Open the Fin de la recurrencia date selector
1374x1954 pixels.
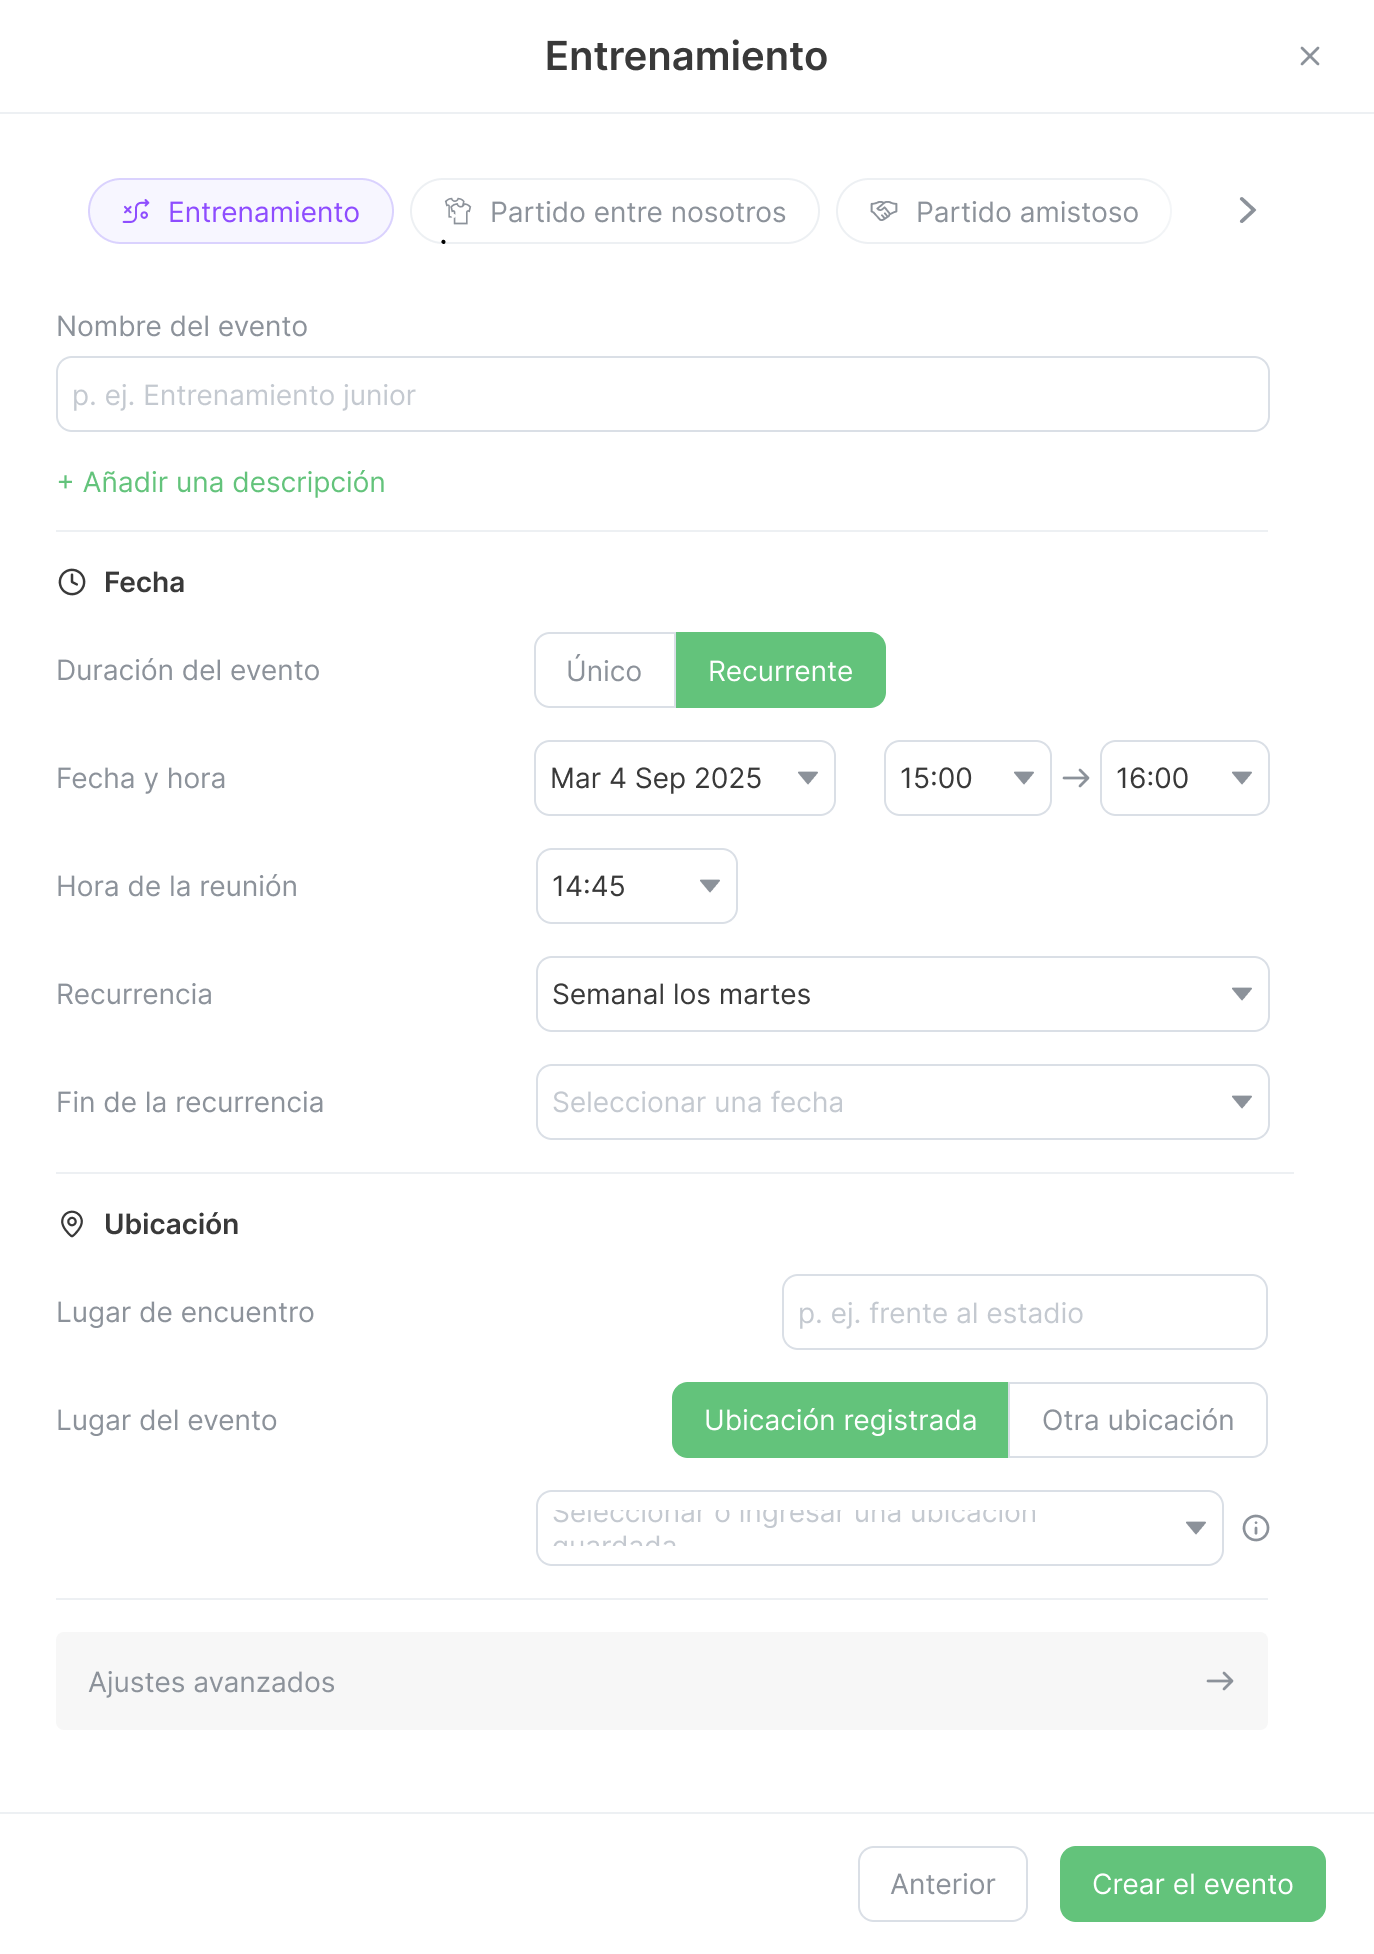click(901, 1101)
